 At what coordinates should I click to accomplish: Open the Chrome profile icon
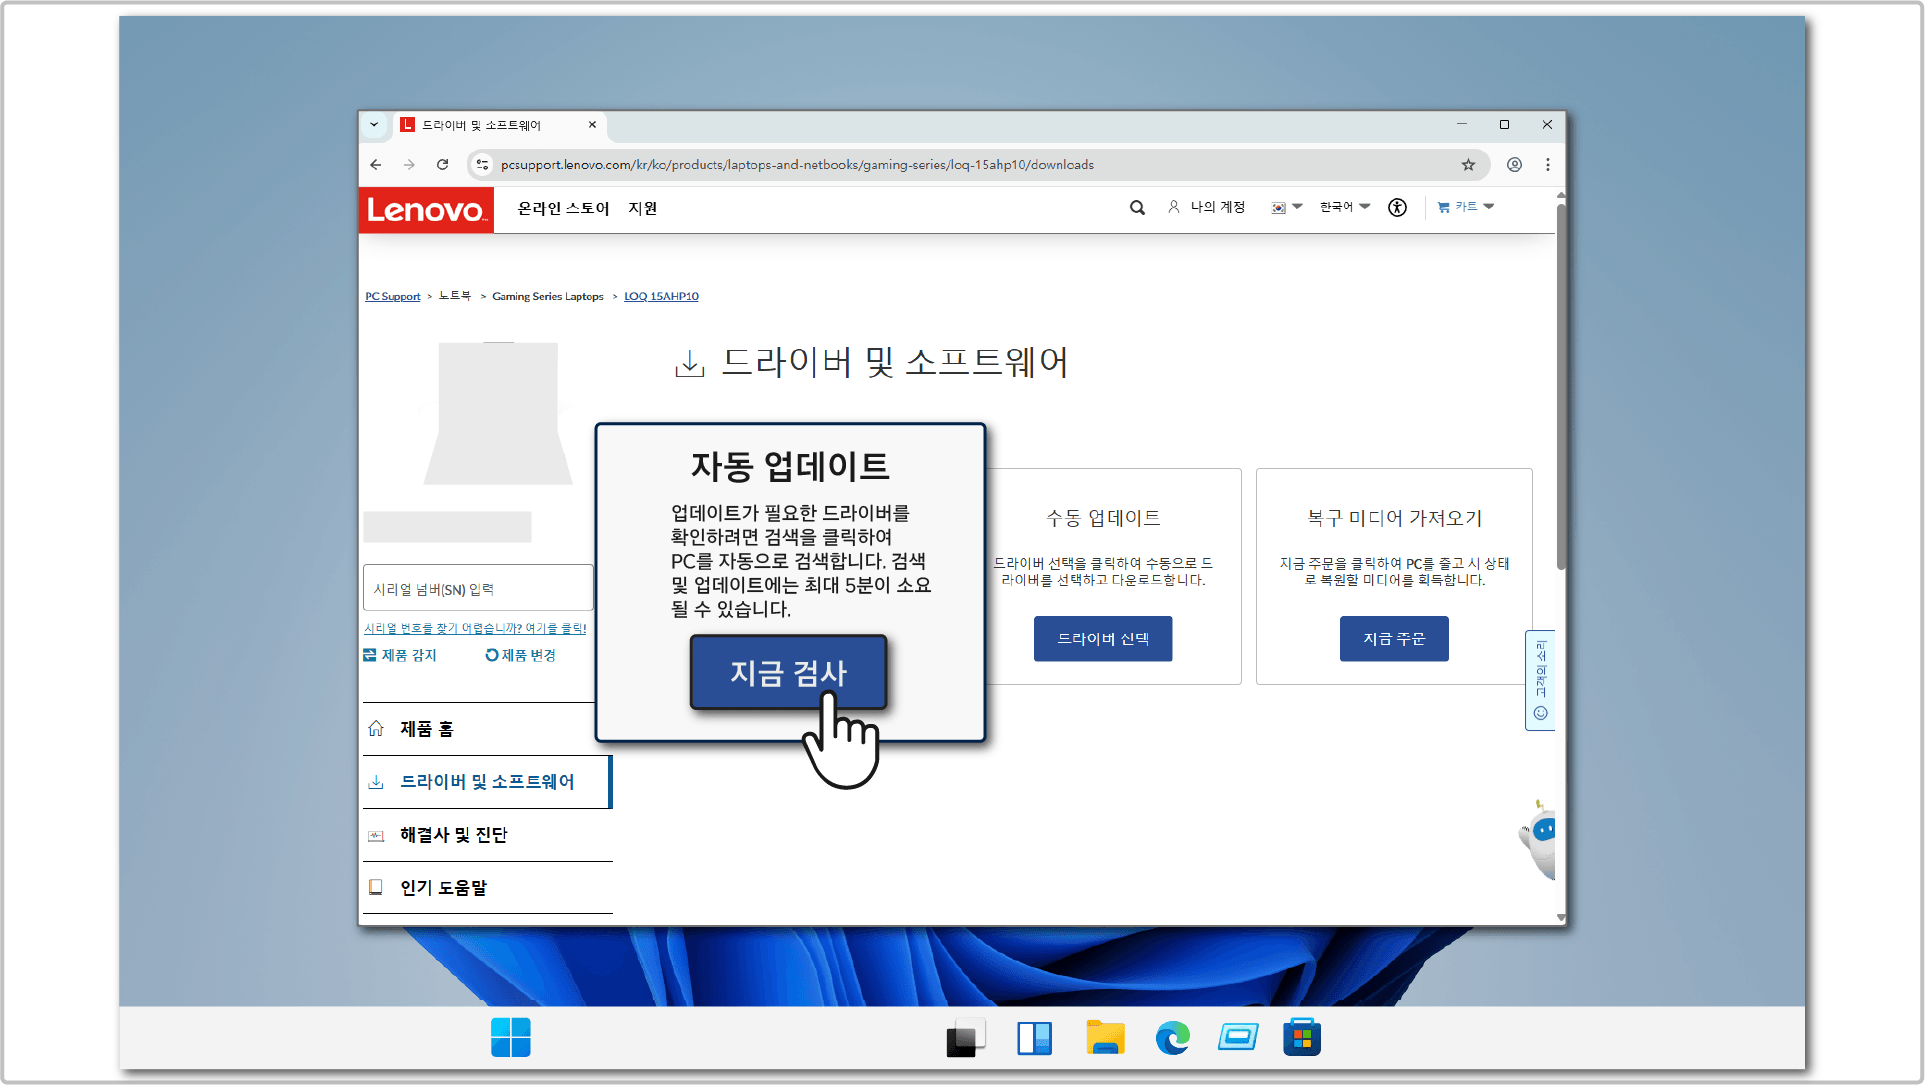pyautogui.click(x=1514, y=165)
